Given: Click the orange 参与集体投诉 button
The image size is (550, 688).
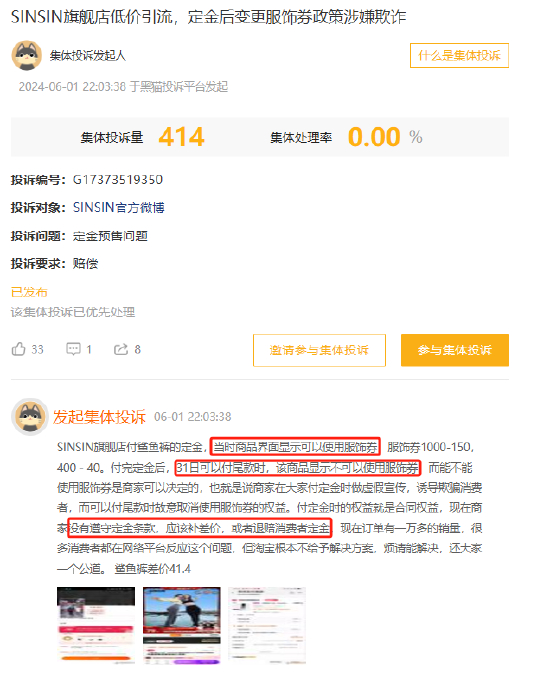Looking at the screenshot, I should (455, 350).
